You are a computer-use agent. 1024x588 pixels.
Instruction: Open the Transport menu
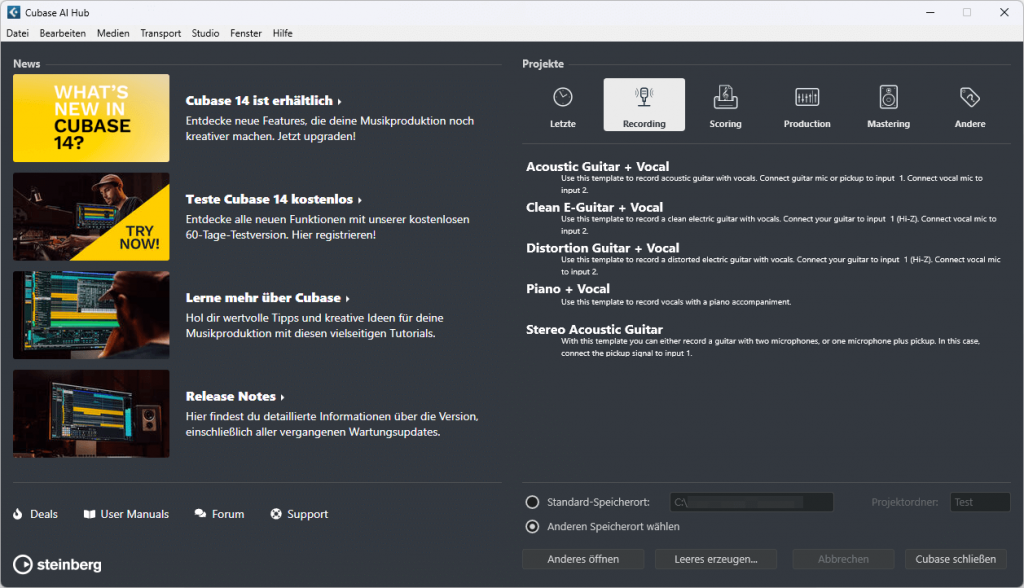click(x=161, y=33)
